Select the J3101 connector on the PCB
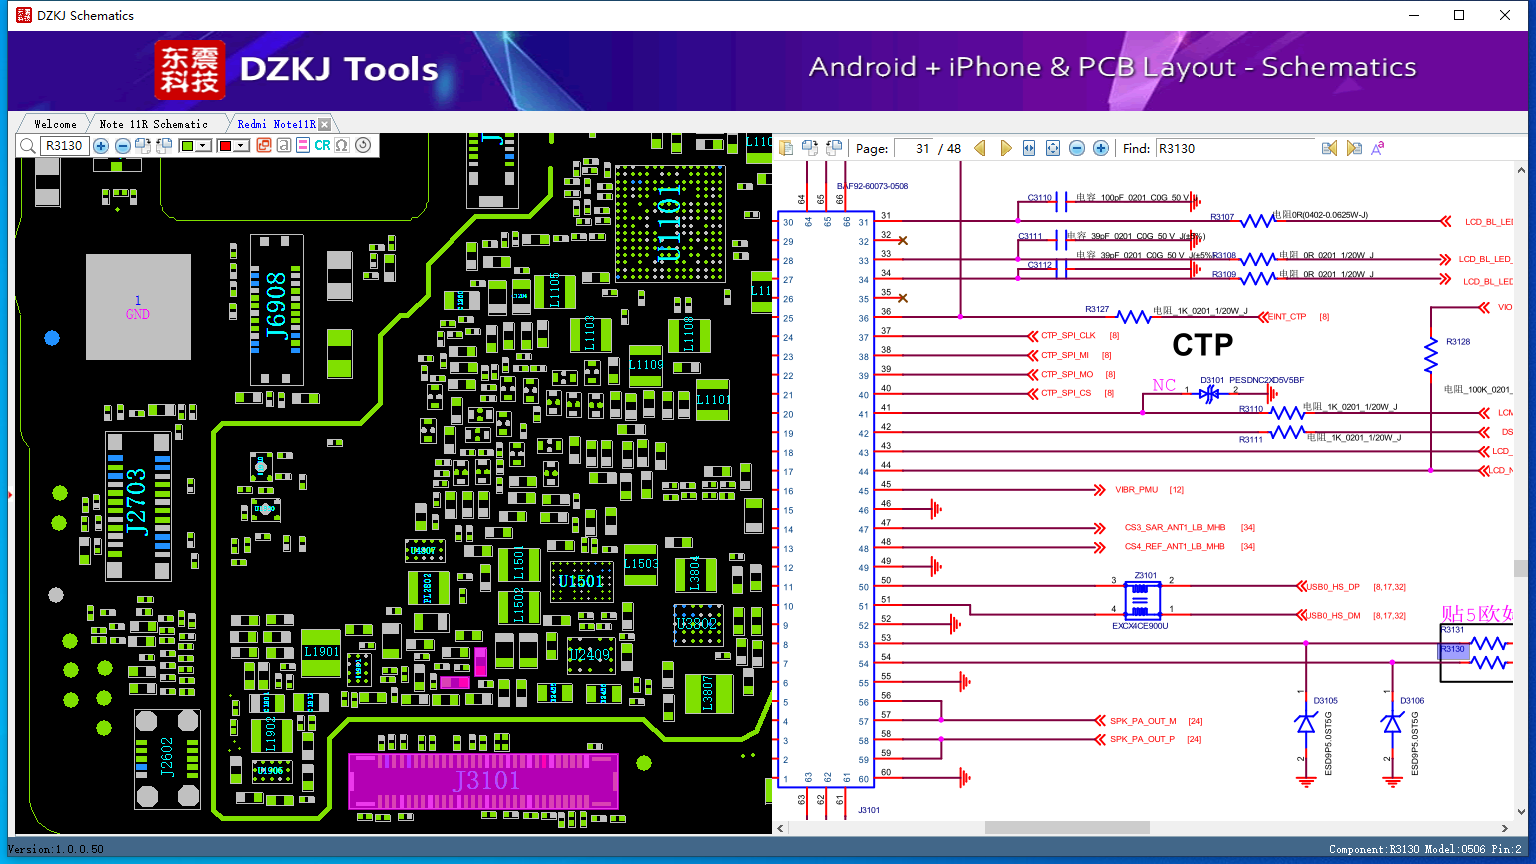The image size is (1536, 864). click(x=484, y=781)
